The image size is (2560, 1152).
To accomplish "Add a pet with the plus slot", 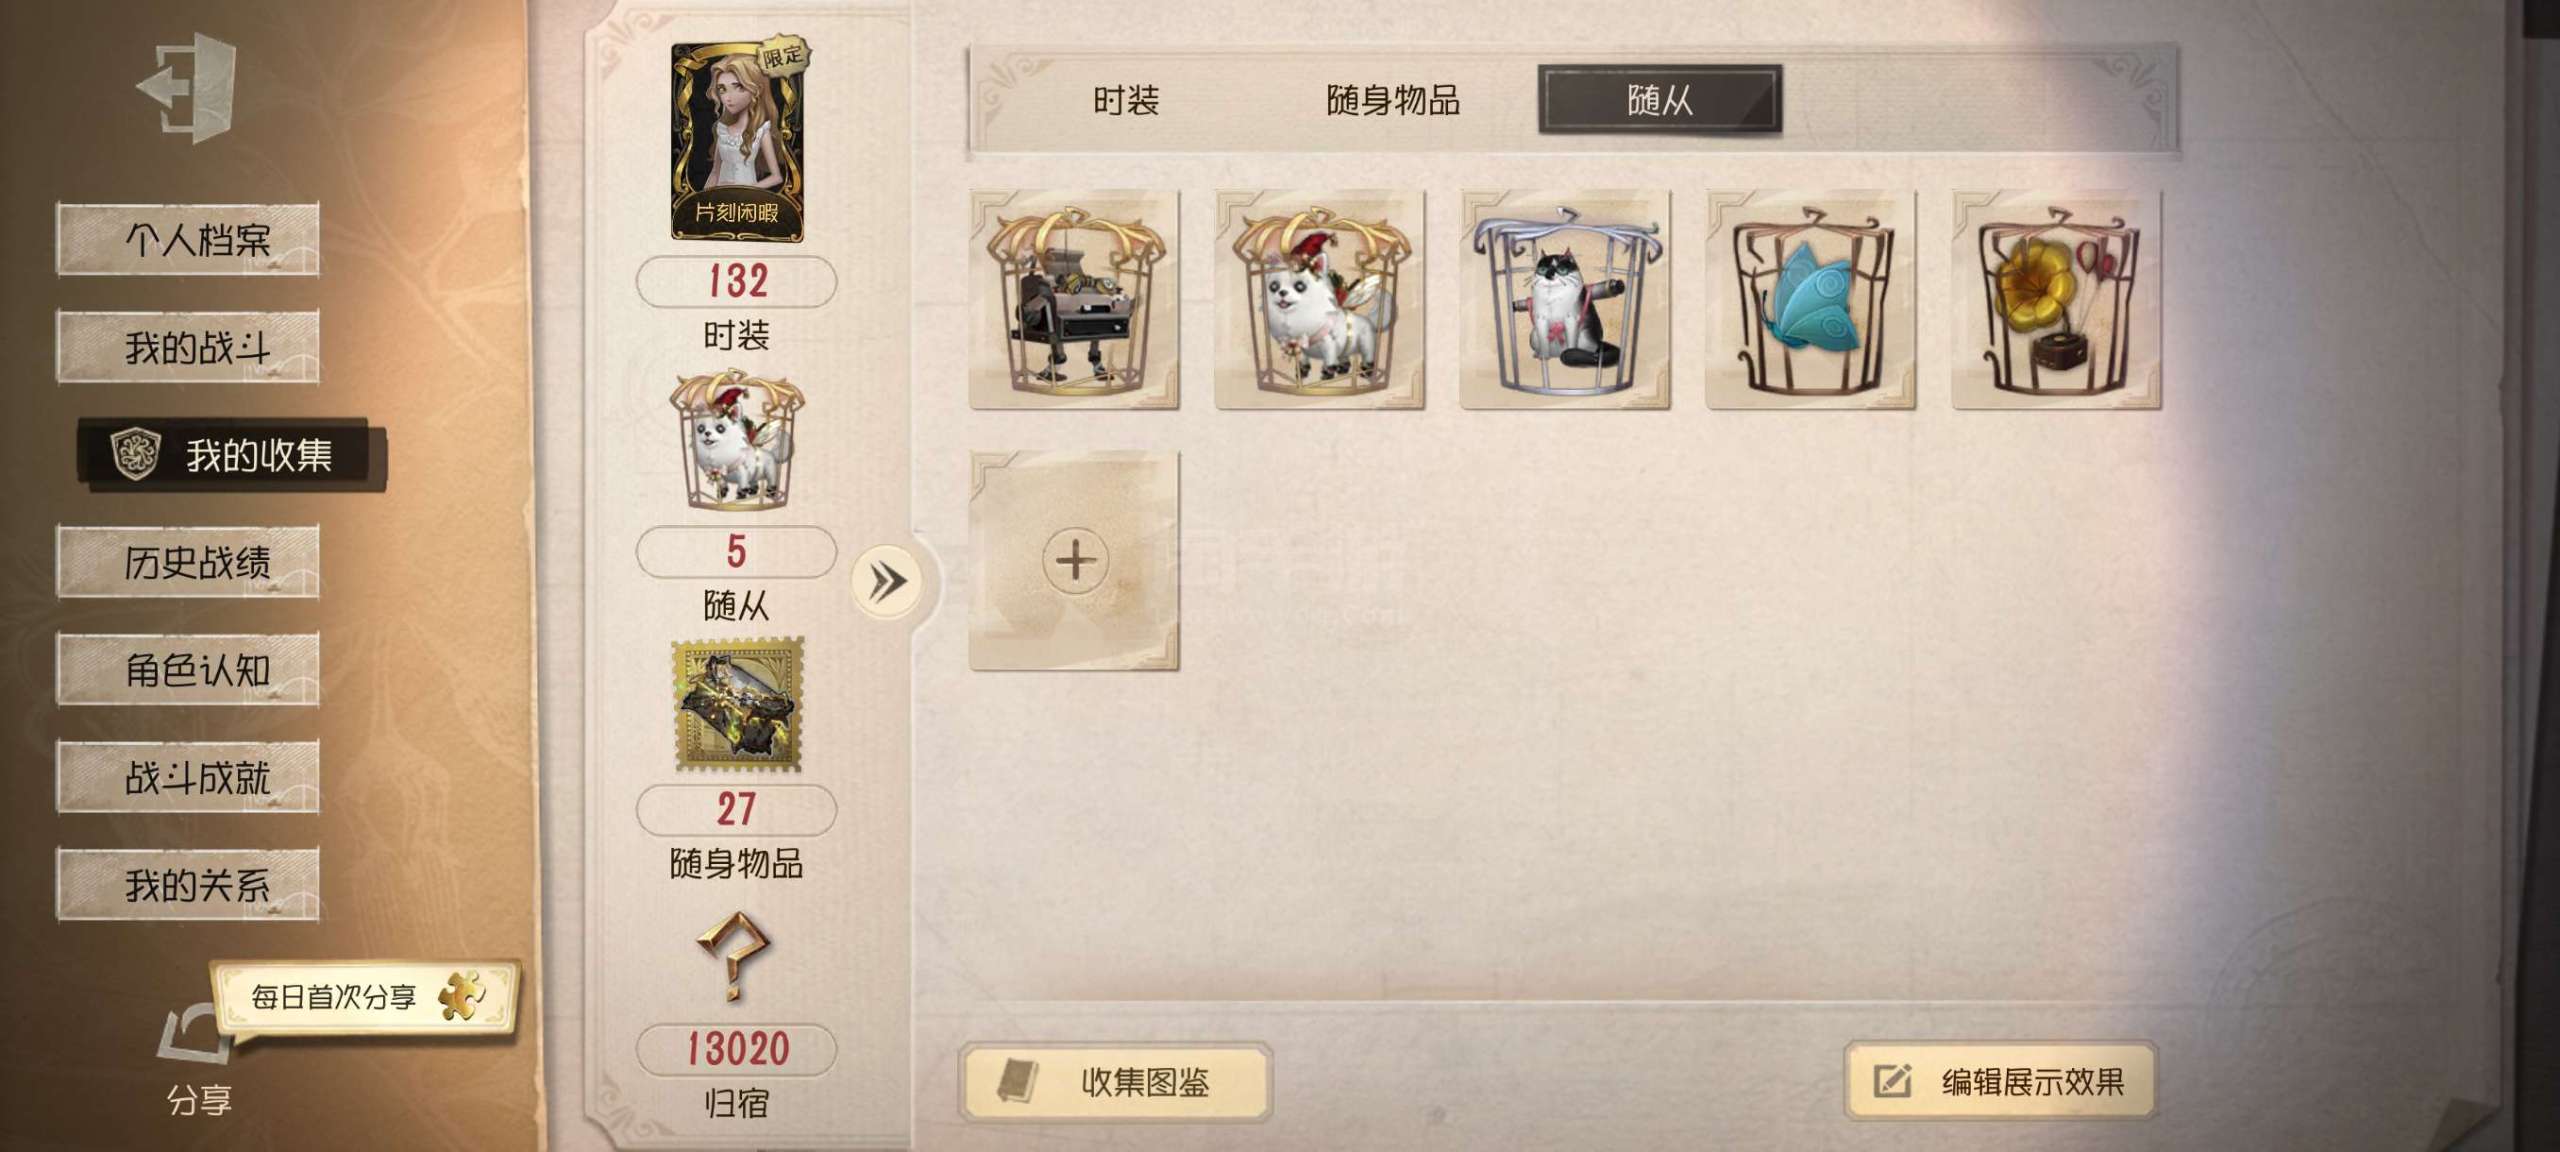I will point(1074,560).
